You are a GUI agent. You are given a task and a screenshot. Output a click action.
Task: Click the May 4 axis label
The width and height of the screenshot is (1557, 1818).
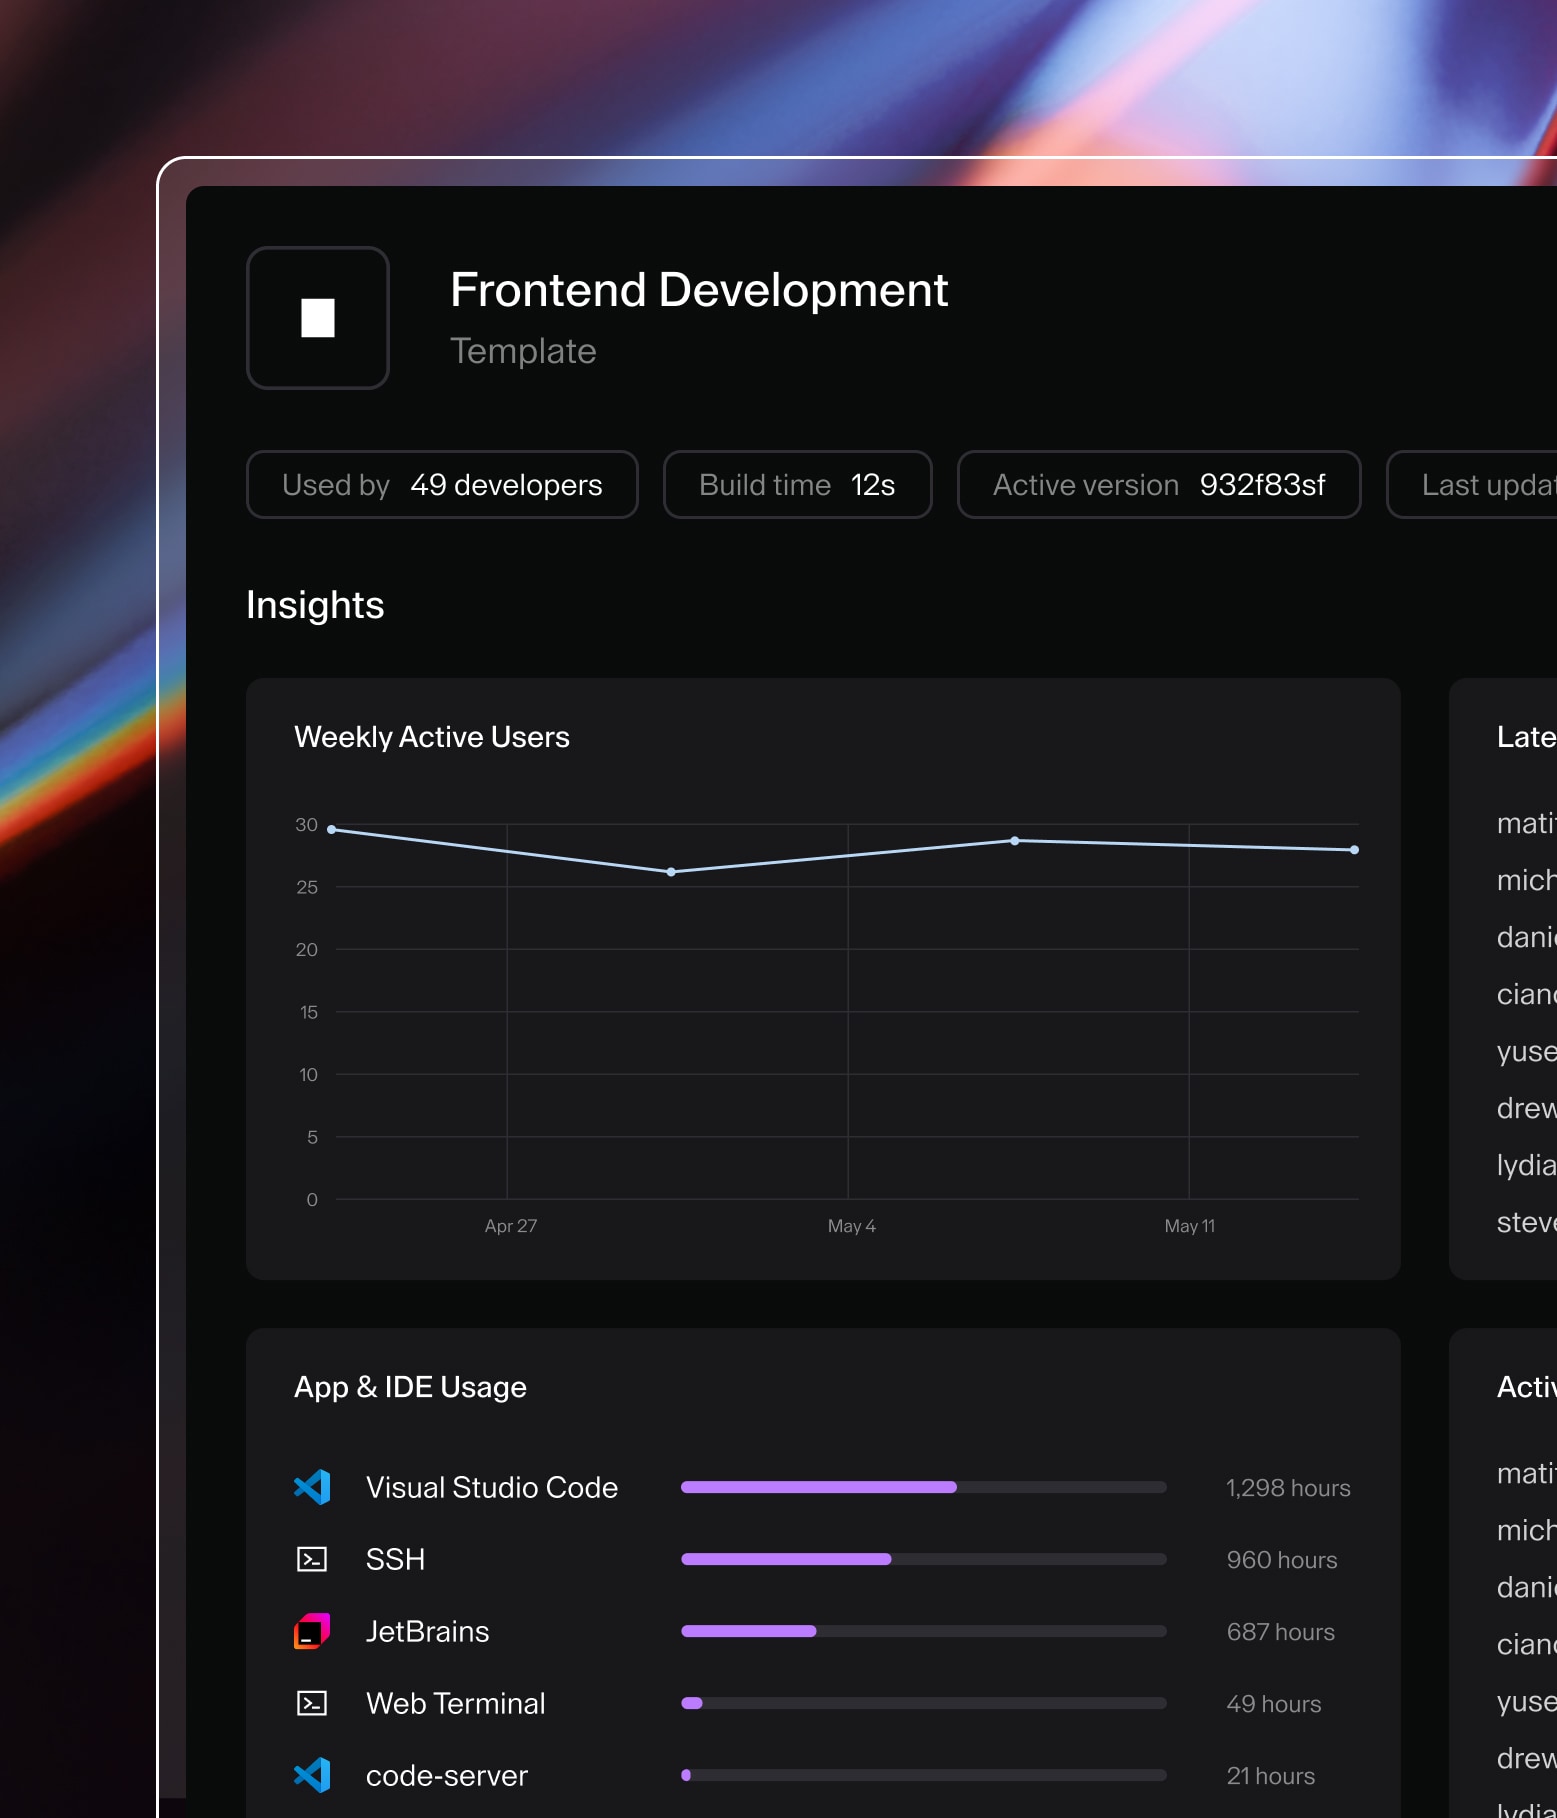pyautogui.click(x=851, y=1226)
